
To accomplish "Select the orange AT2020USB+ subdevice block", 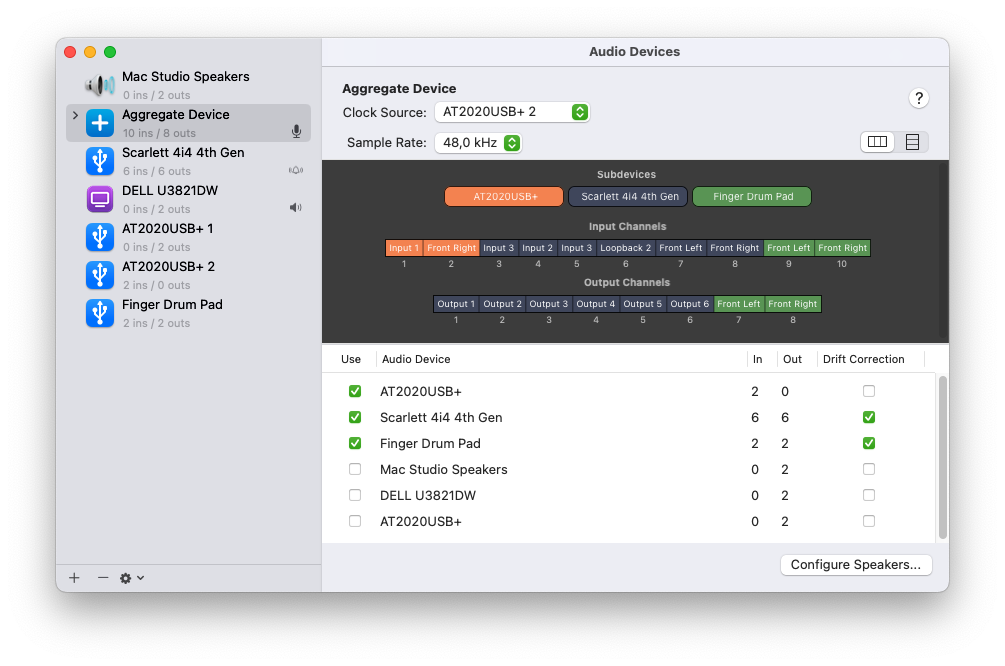I will click(504, 197).
